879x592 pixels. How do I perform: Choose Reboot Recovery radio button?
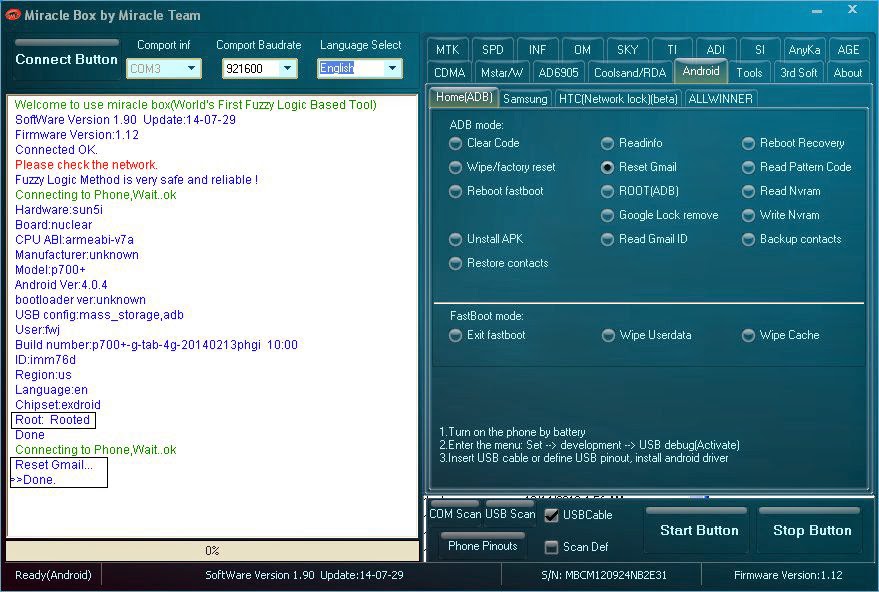click(x=748, y=144)
